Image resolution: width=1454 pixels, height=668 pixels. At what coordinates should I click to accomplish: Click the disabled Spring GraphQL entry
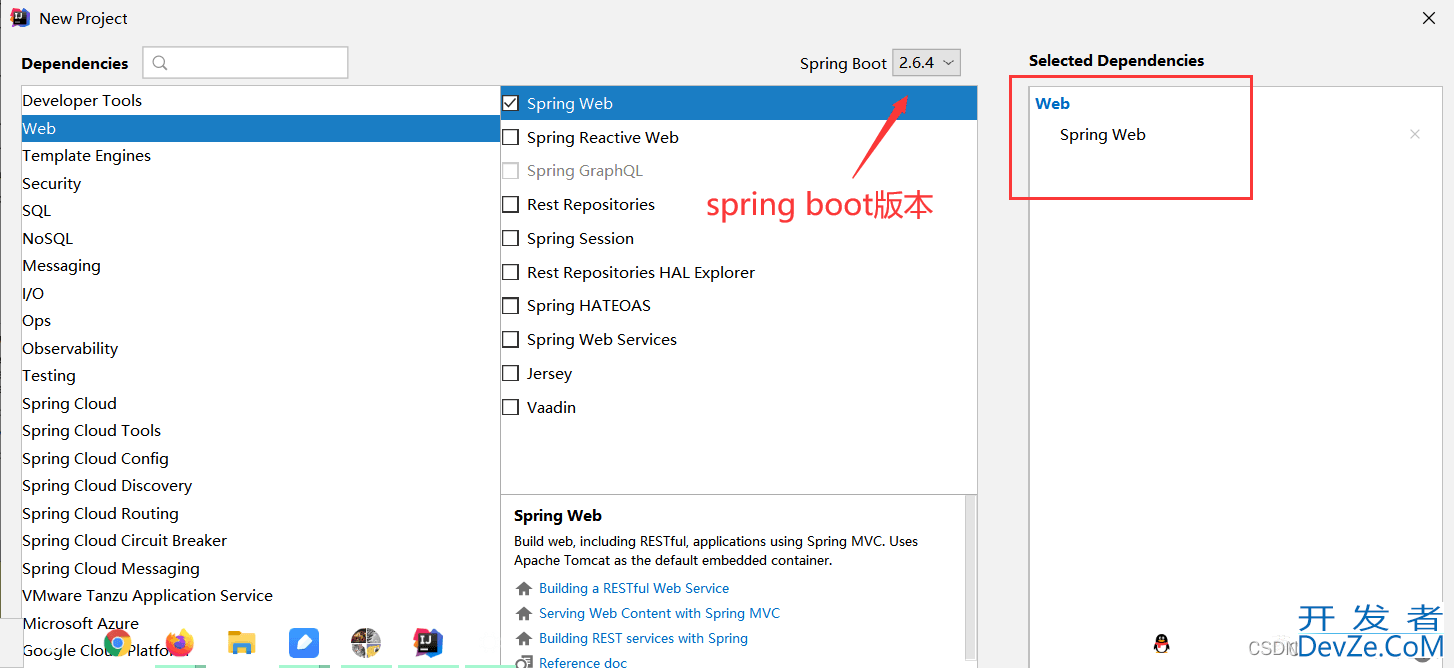(585, 171)
